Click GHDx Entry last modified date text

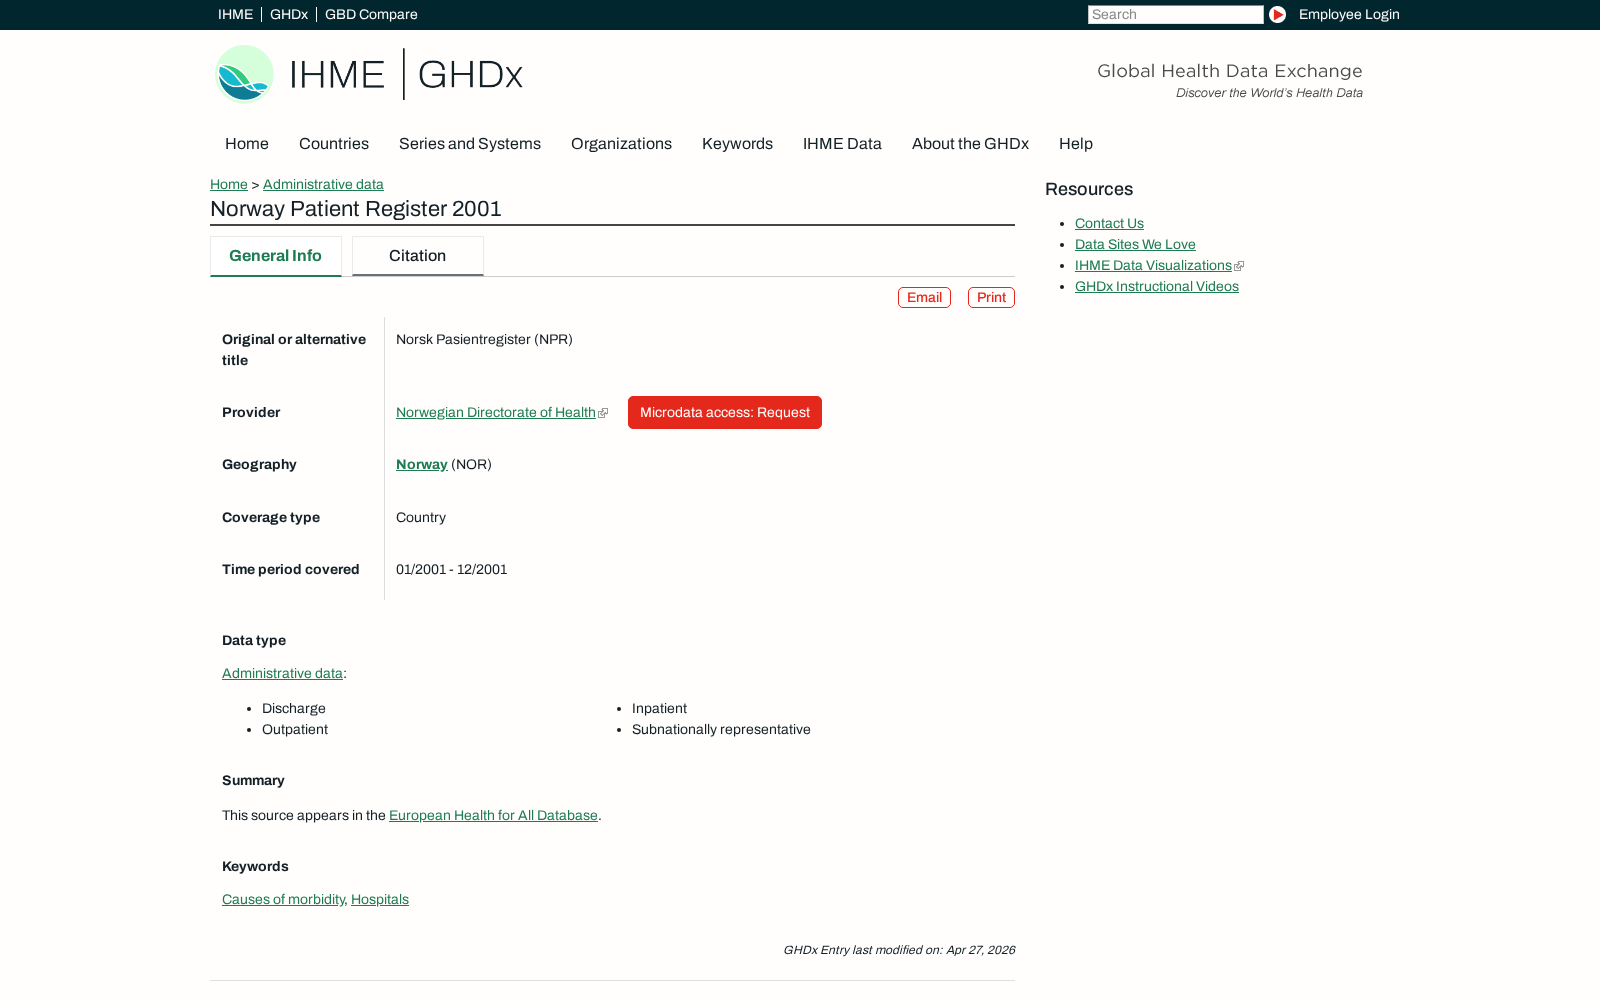click(899, 951)
